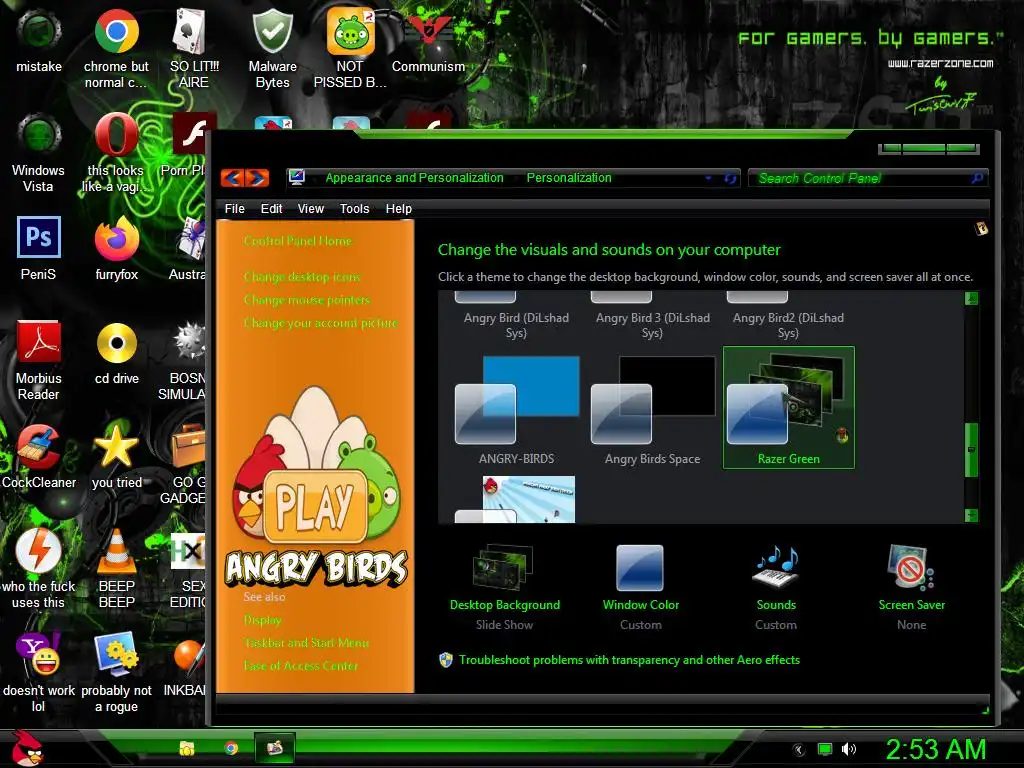This screenshot has width=1024, height=768.
Task: Open the 'this looks like a vagi...' Opera icon
Action: pyautogui.click(x=116, y=153)
